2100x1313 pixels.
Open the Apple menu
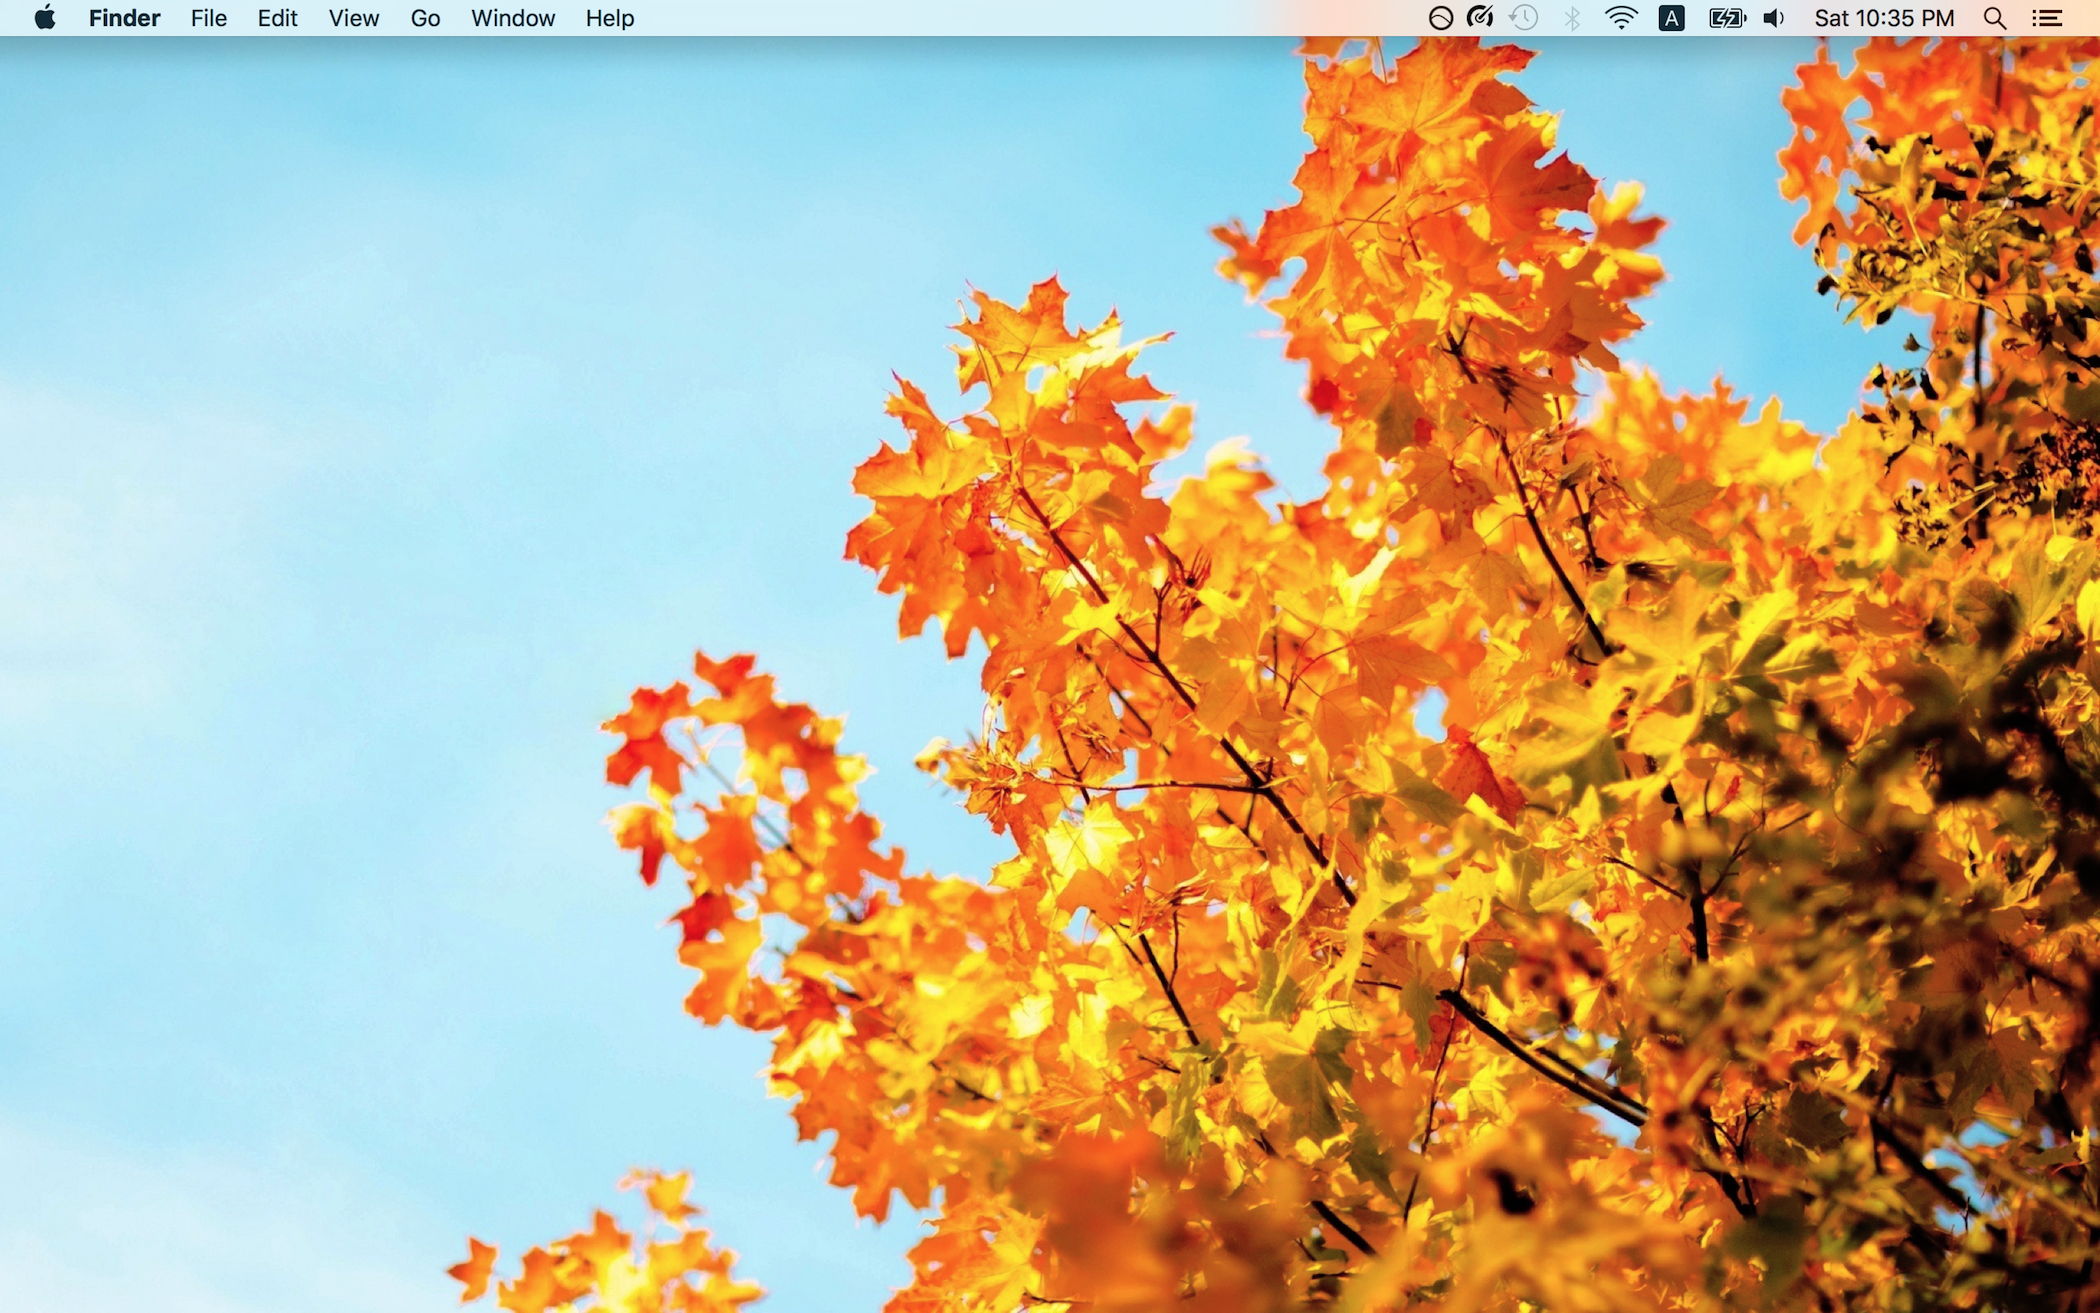pos(44,18)
